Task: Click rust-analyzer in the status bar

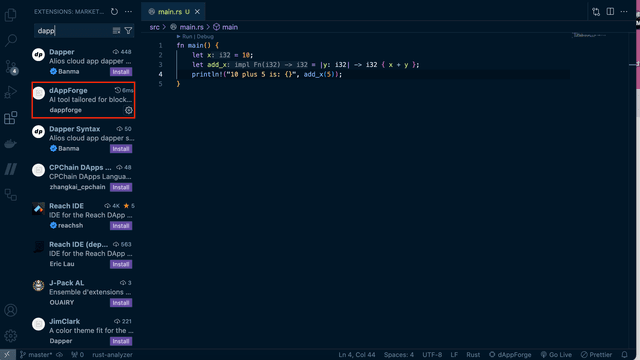Action: (x=112, y=355)
